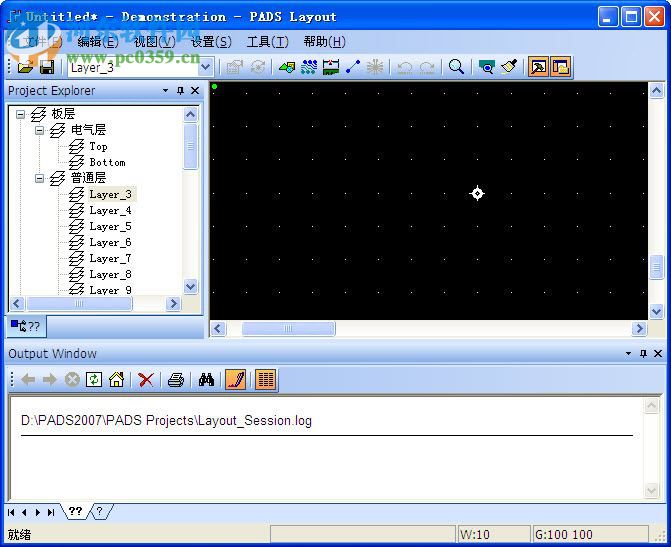Open the 编辑(E) menu
Image resolution: width=671 pixels, height=547 pixels.
pos(98,42)
